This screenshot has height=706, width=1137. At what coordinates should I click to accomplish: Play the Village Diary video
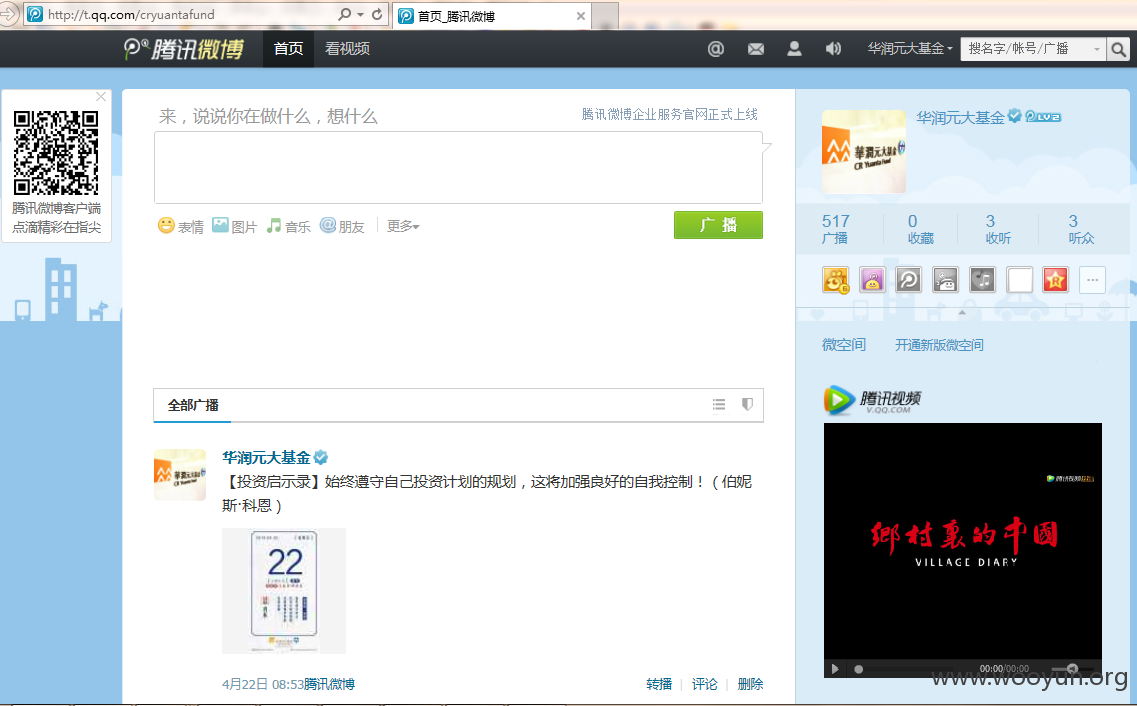pos(835,669)
